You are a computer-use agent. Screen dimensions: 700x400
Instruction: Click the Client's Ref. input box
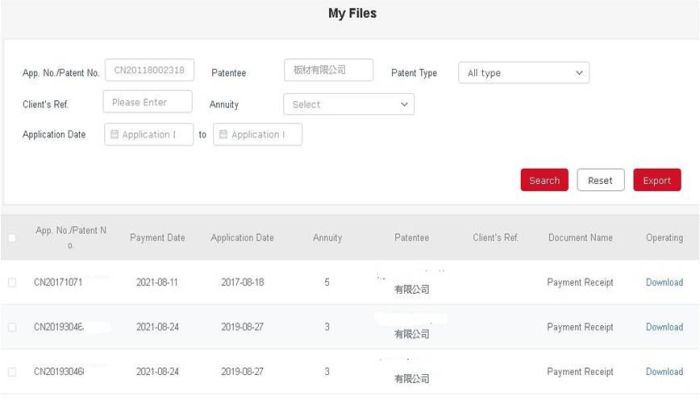click(x=147, y=102)
